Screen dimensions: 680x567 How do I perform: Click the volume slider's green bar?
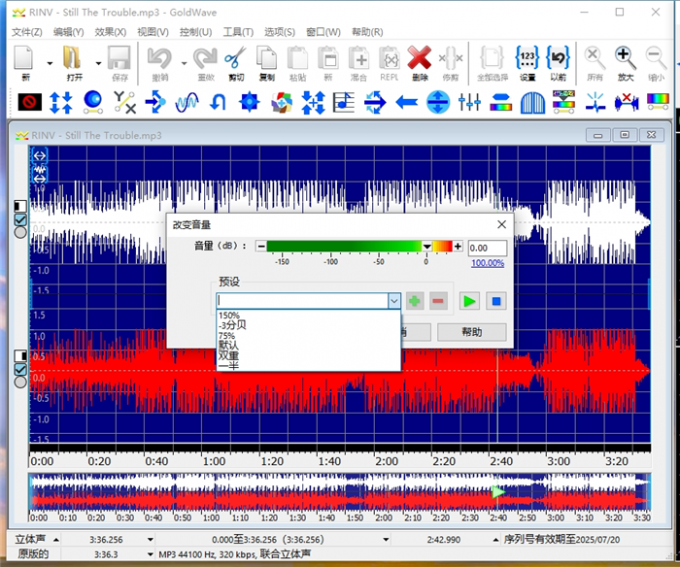344,246
